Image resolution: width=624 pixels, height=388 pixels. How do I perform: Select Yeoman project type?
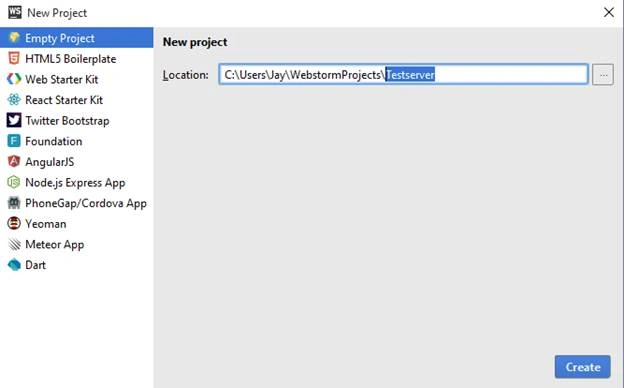click(76, 224)
